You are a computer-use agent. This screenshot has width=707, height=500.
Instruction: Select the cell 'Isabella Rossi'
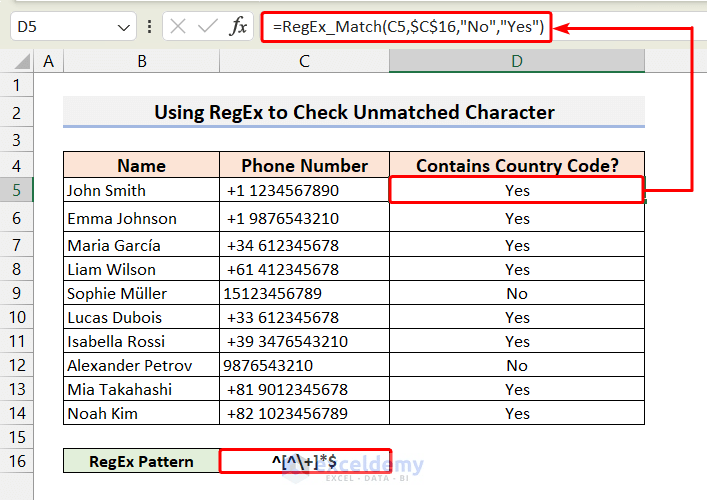pos(142,341)
